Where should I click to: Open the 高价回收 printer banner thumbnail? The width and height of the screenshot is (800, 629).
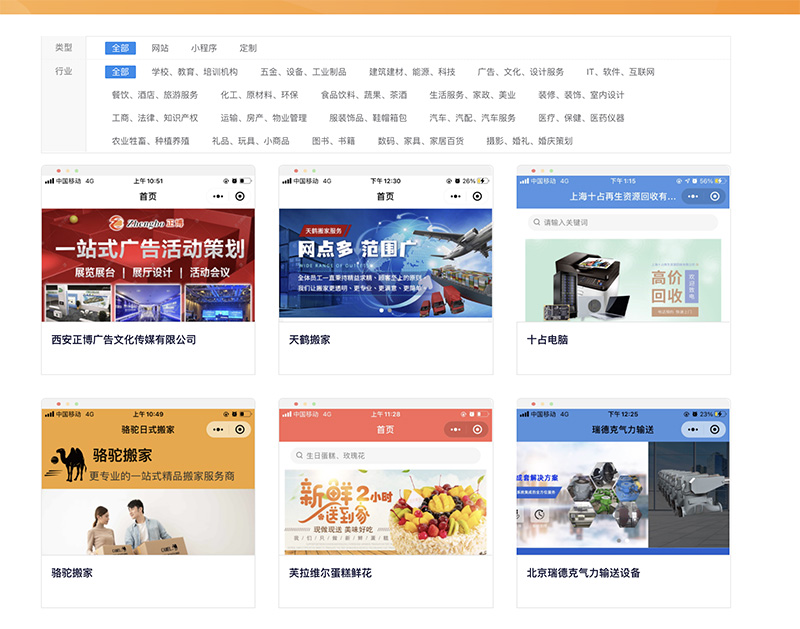[623, 280]
